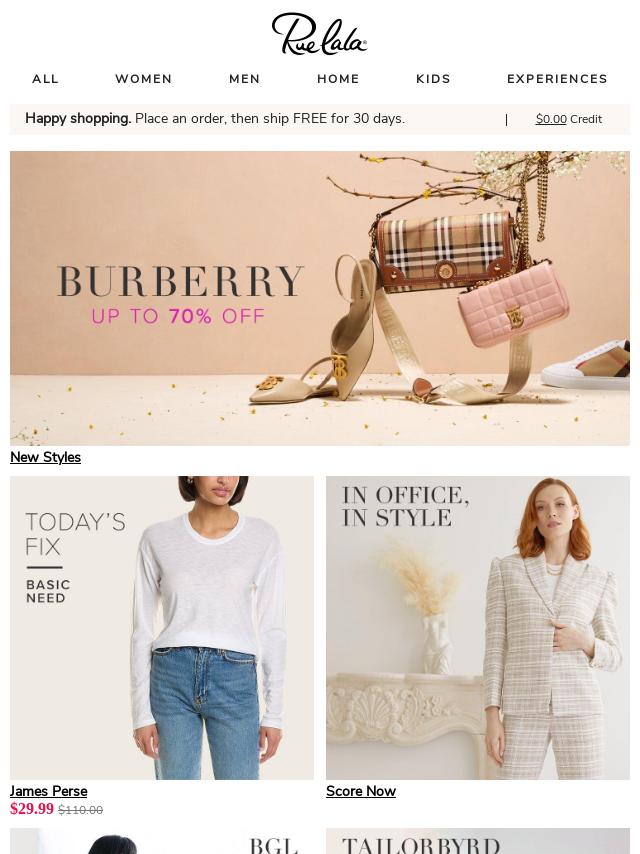This screenshot has width=640, height=854.
Task: Open the ALL category menu item
Action: 45,79
